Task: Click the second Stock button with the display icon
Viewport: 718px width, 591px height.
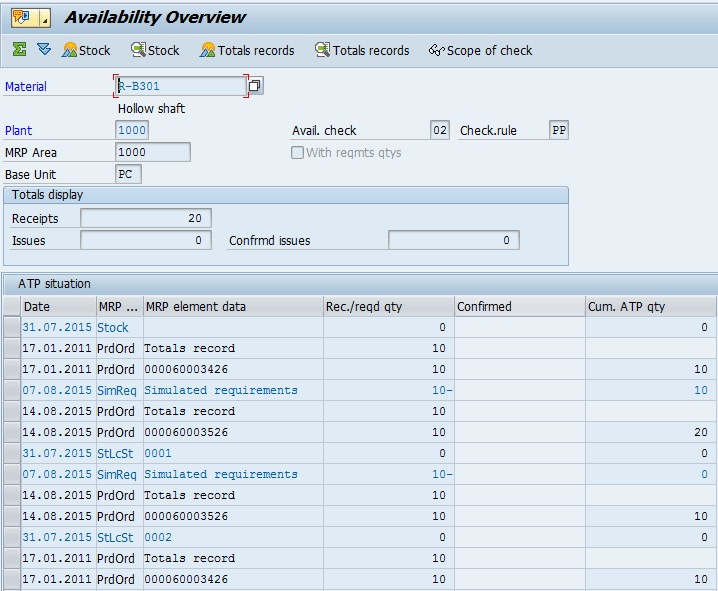Action: [155, 50]
